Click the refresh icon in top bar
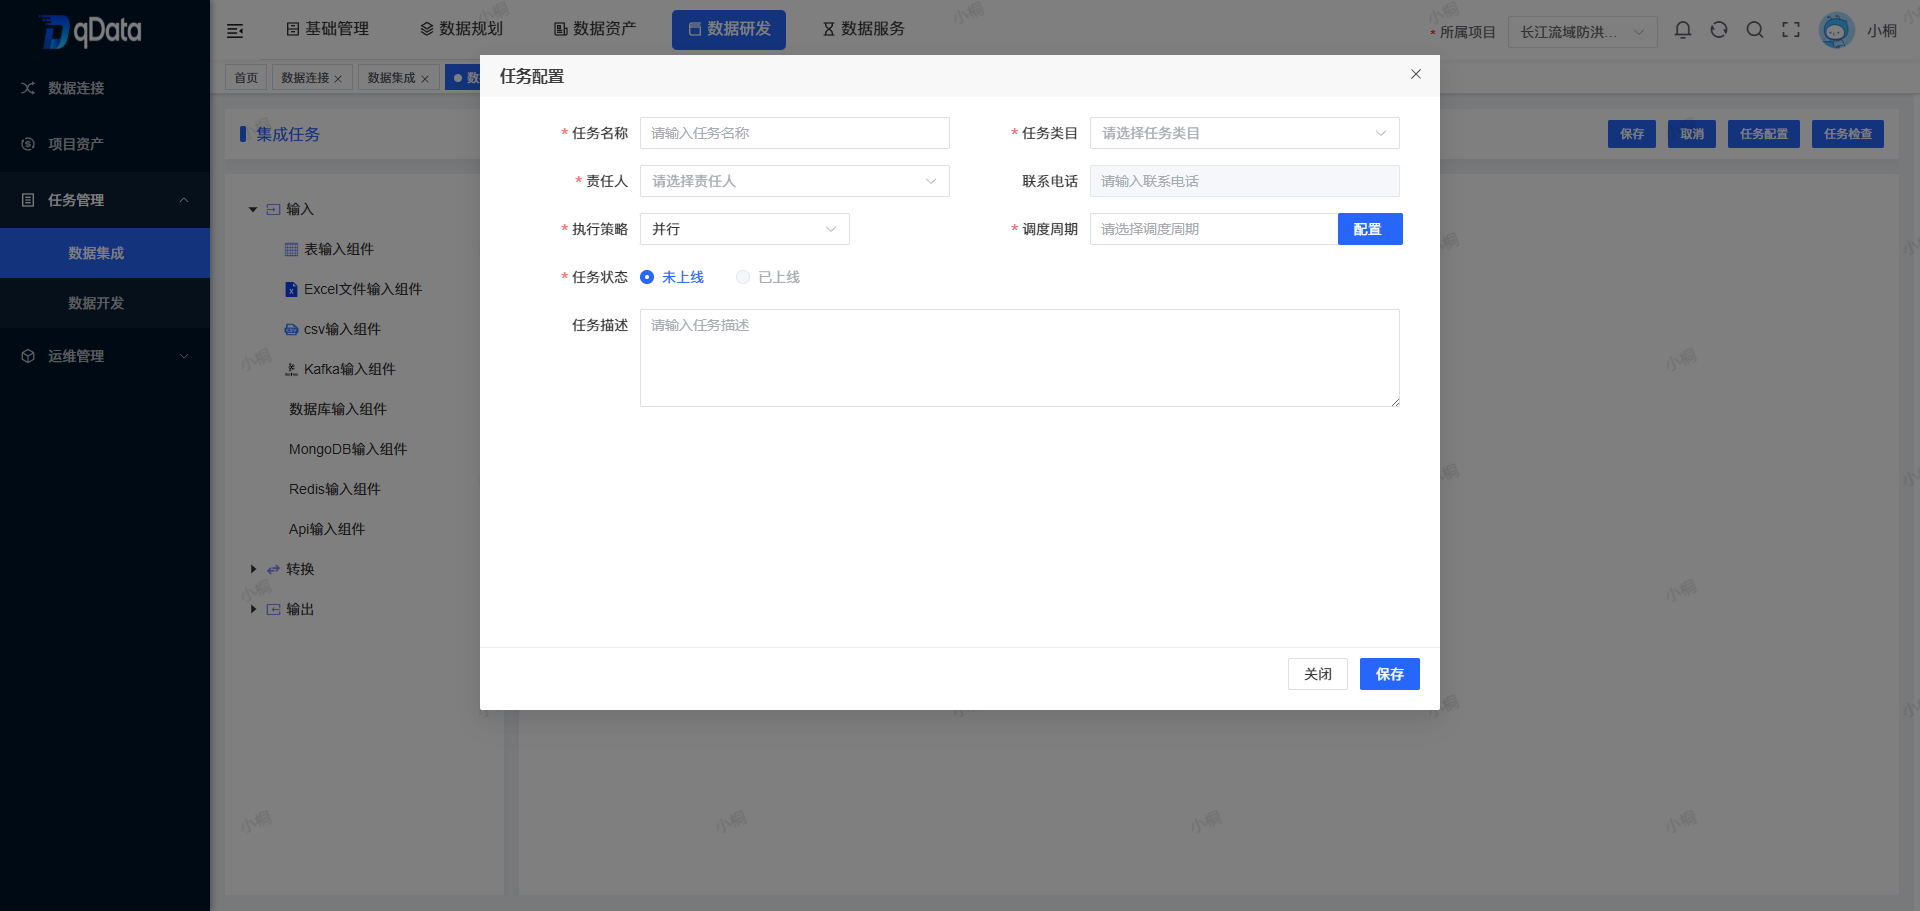Image resolution: width=1920 pixels, height=911 pixels. pyautogui.click(x=1719, y=30)
